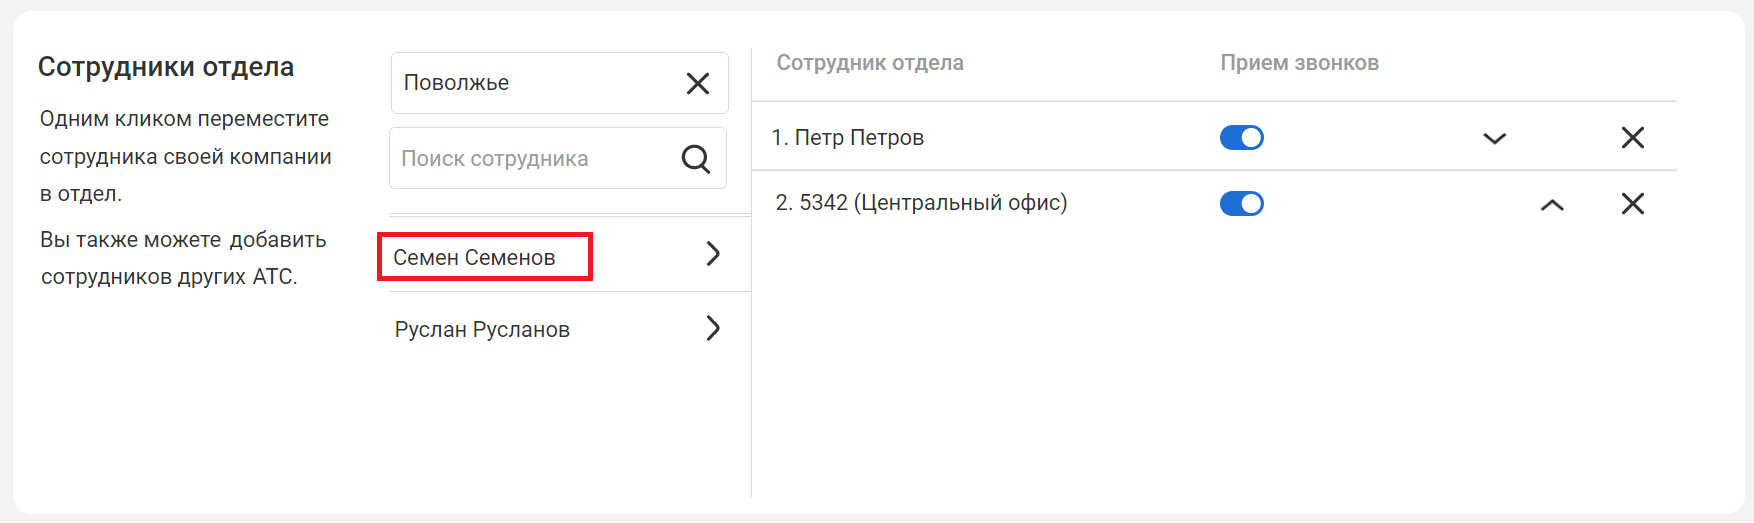Toggle call reception for 5342 (Центральный офис)
Viewport: 1754px width, 523px height.
(1242, 204)
